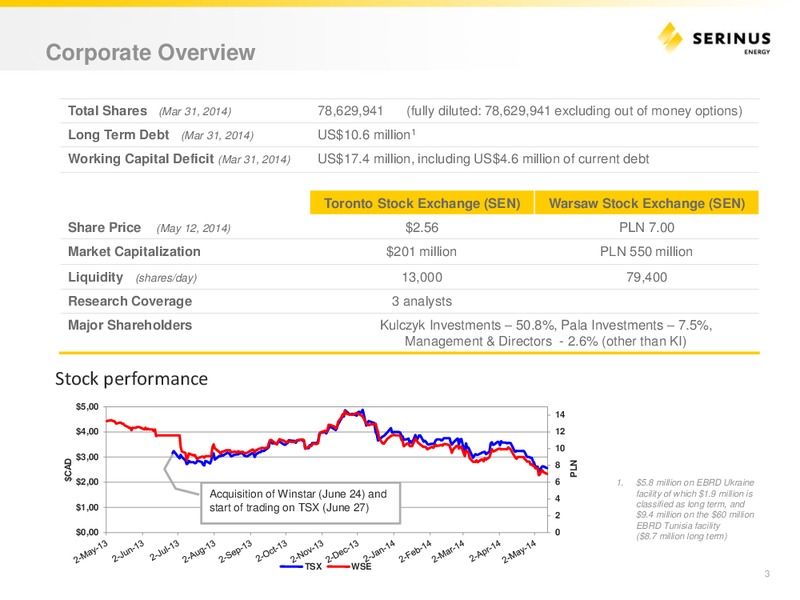800x600 pixels.
Task: Select the Share Price row label
Action: [x=105, y=228]
